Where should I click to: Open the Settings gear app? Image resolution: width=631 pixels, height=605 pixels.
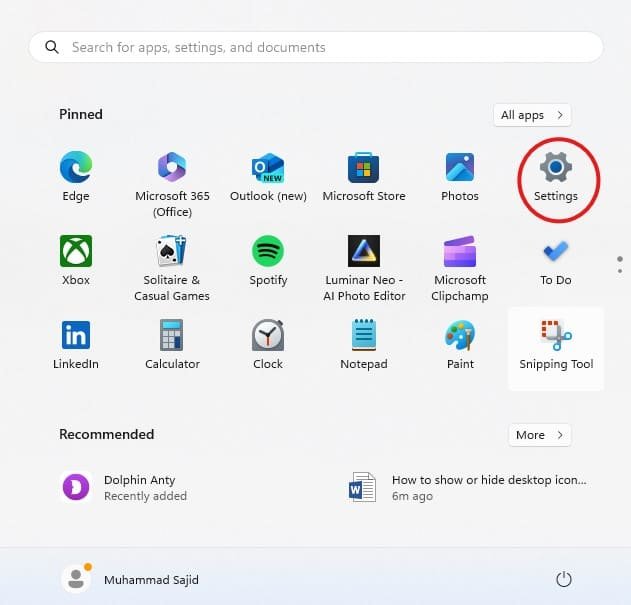coord(556,176)
